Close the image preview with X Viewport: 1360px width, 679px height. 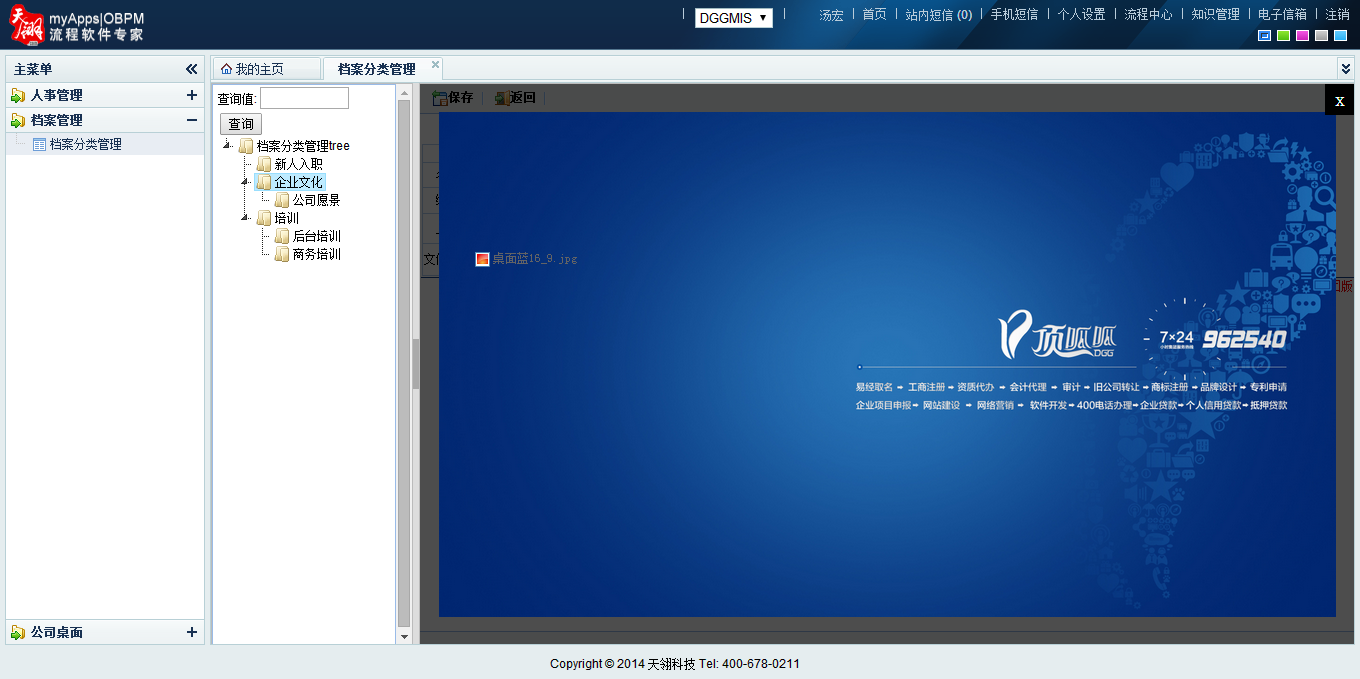pos(1339,100)
